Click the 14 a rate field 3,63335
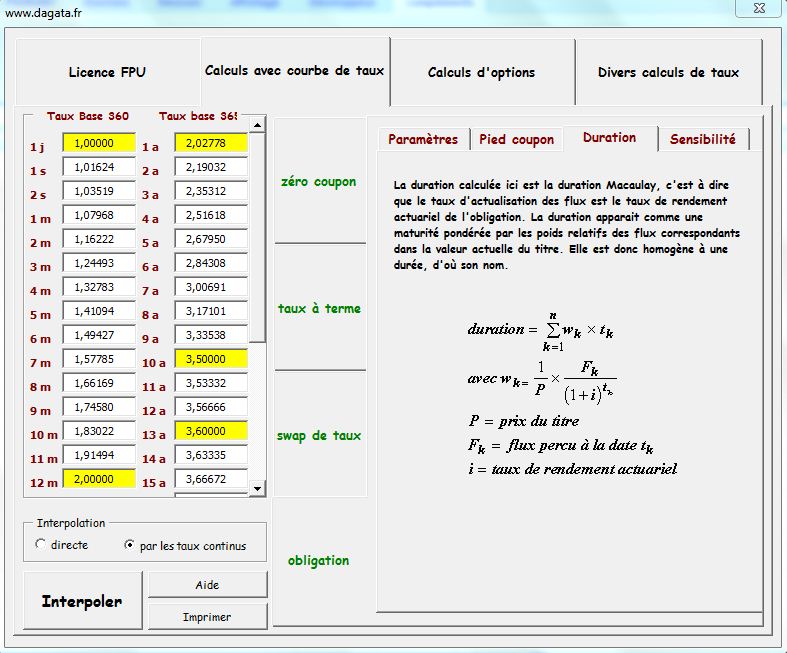 point(211,455)
